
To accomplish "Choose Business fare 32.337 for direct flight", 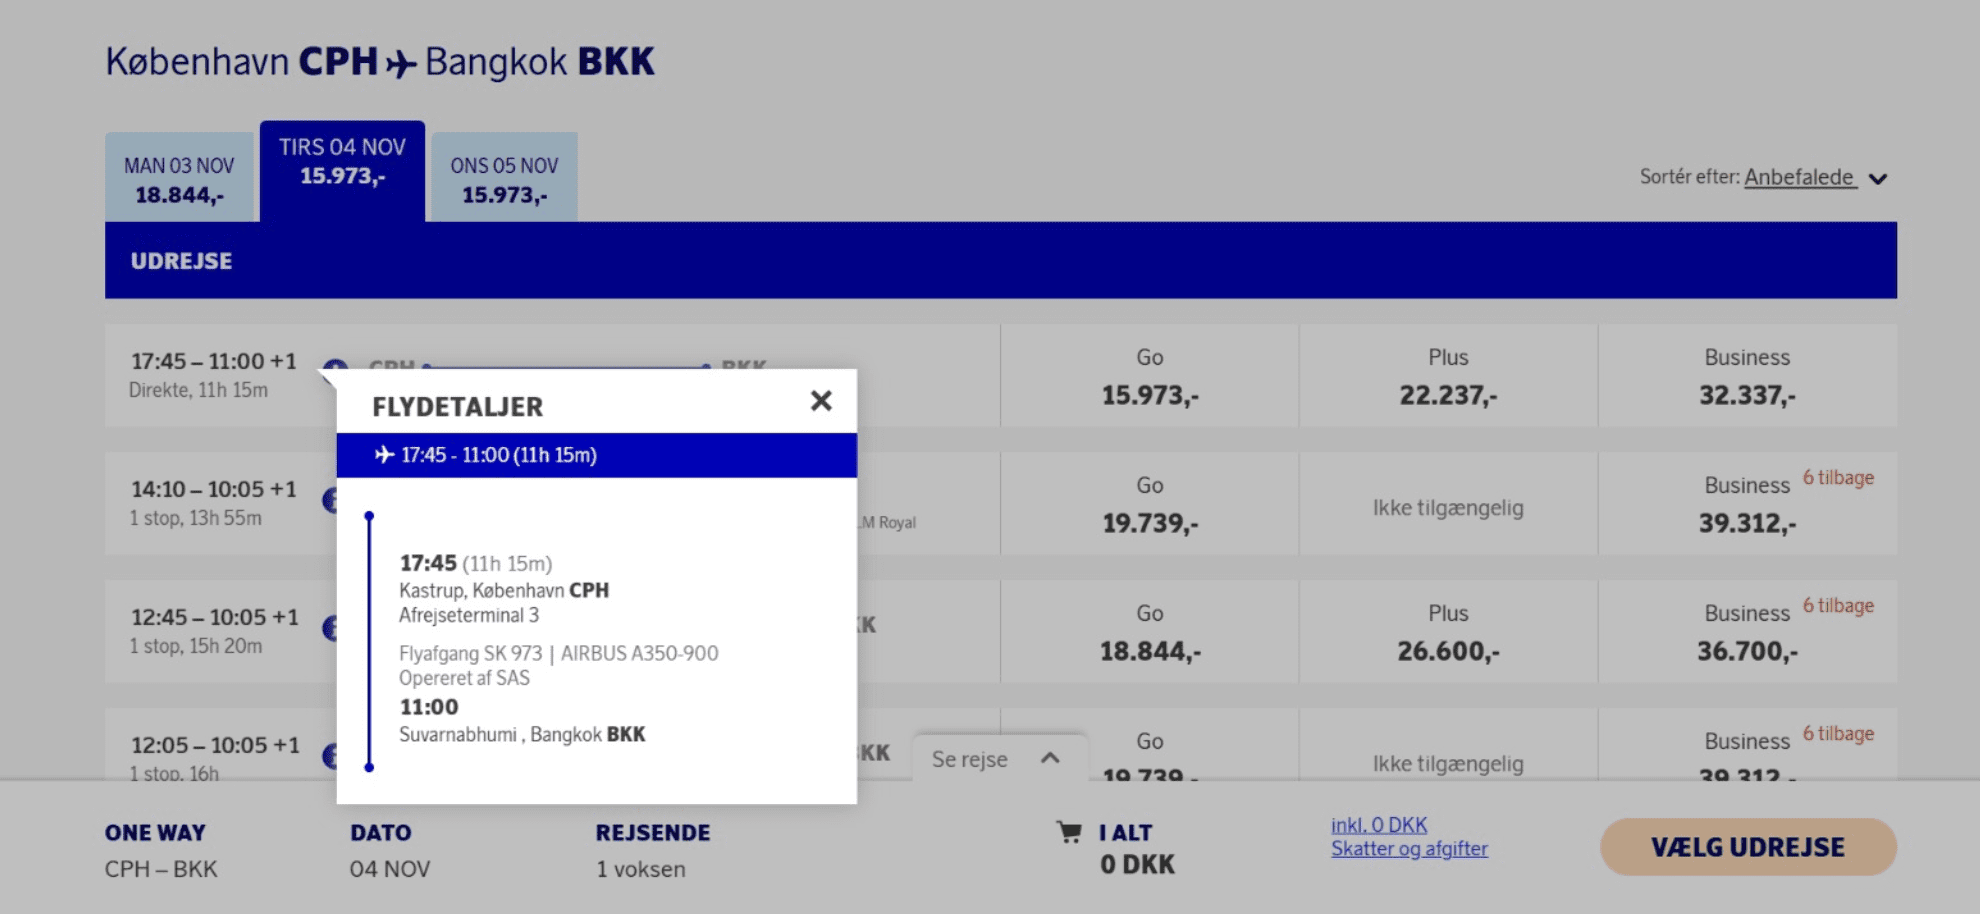I will (1746, 376).
